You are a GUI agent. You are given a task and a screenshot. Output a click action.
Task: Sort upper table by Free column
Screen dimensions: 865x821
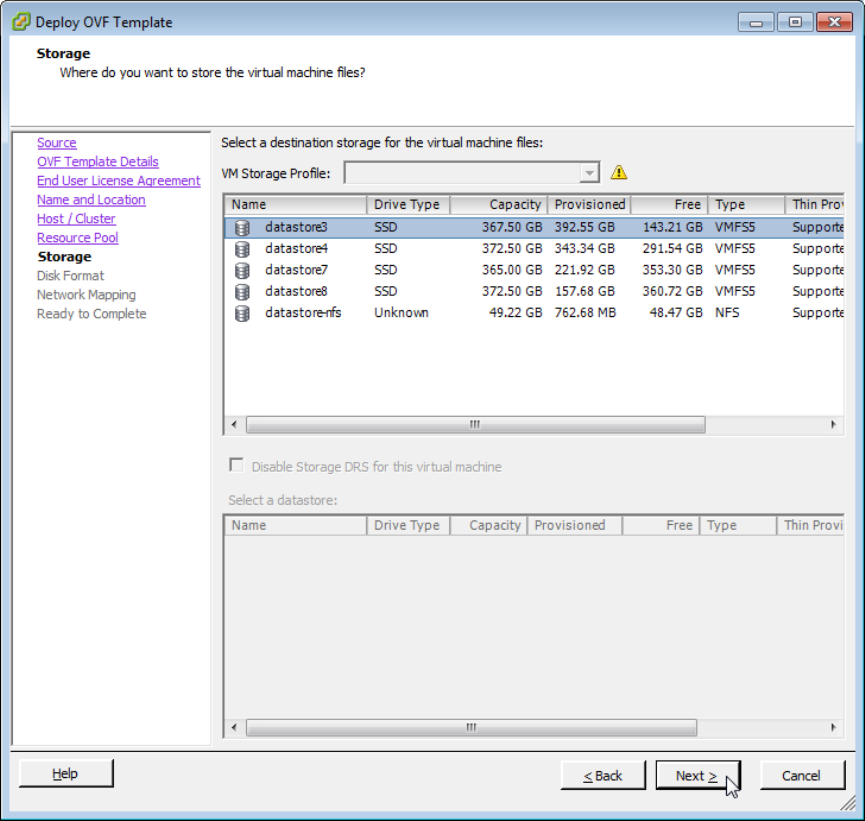tap(670, 205)
